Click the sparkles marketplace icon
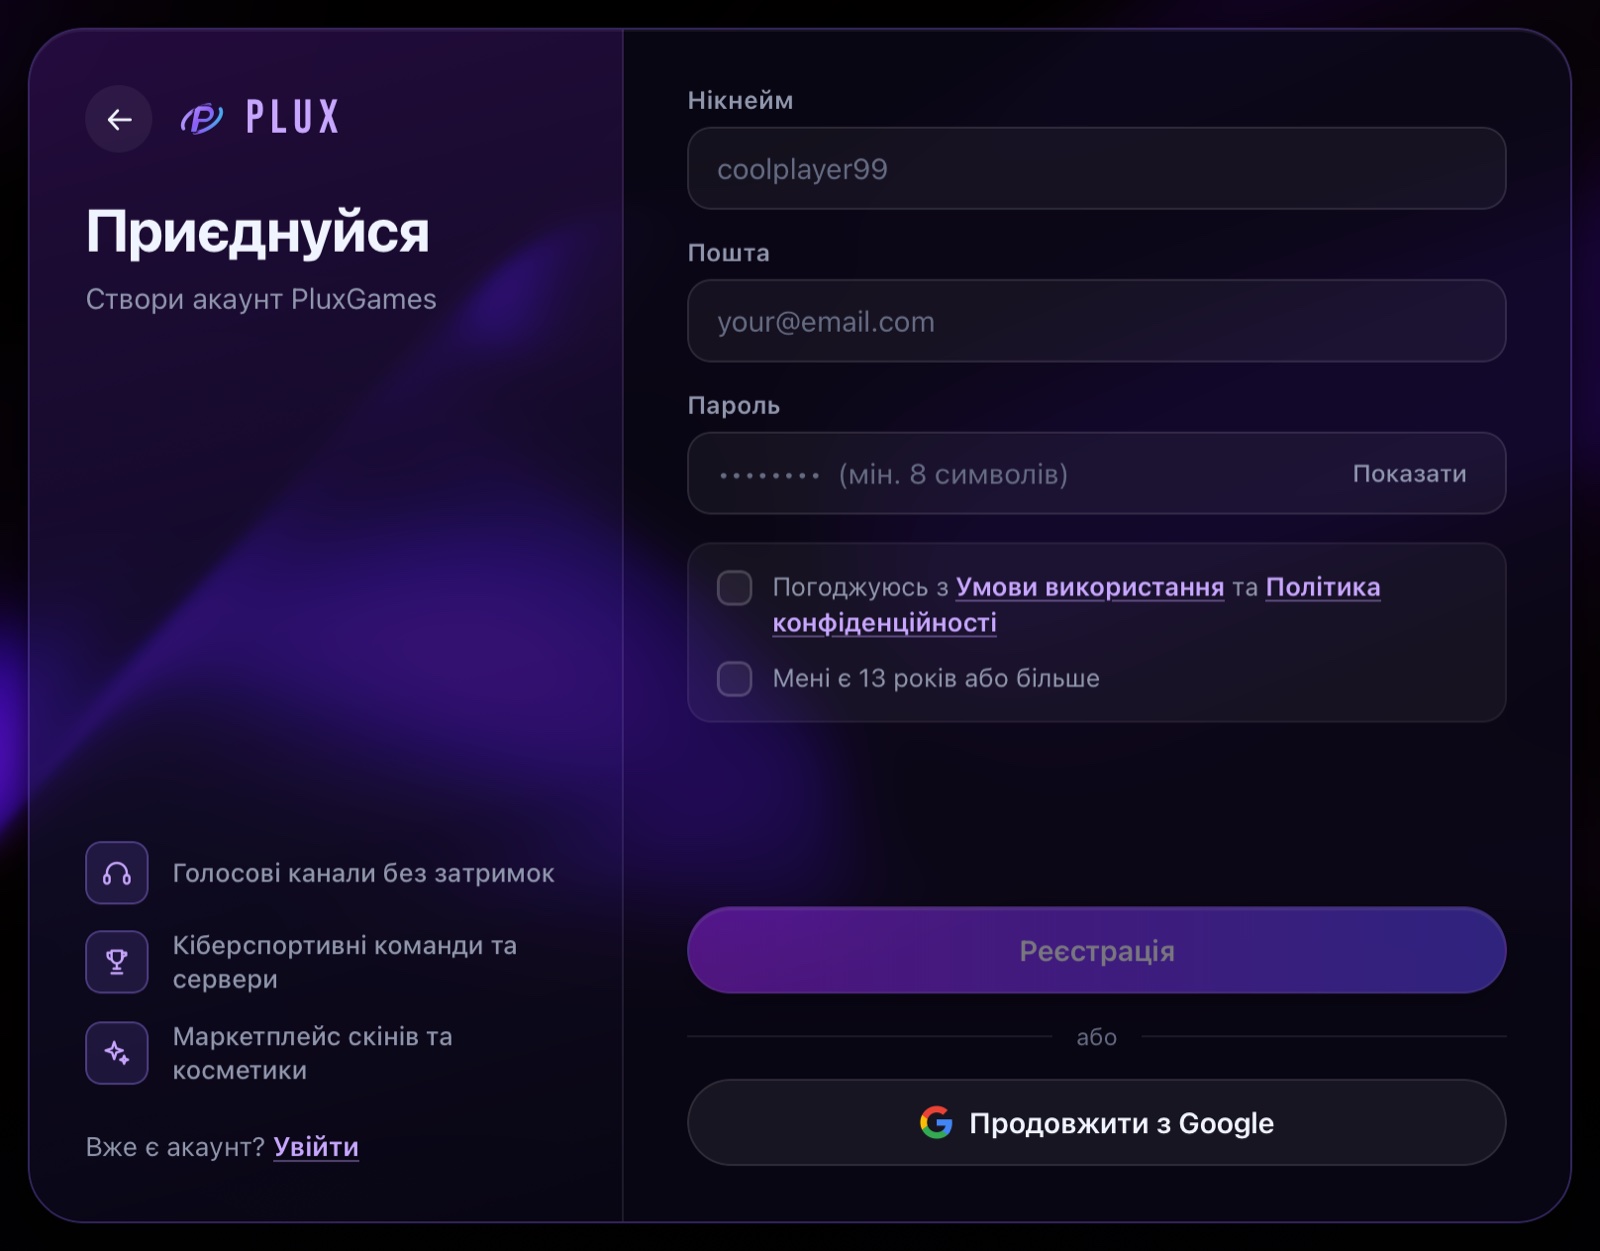 pos(117,1053)
